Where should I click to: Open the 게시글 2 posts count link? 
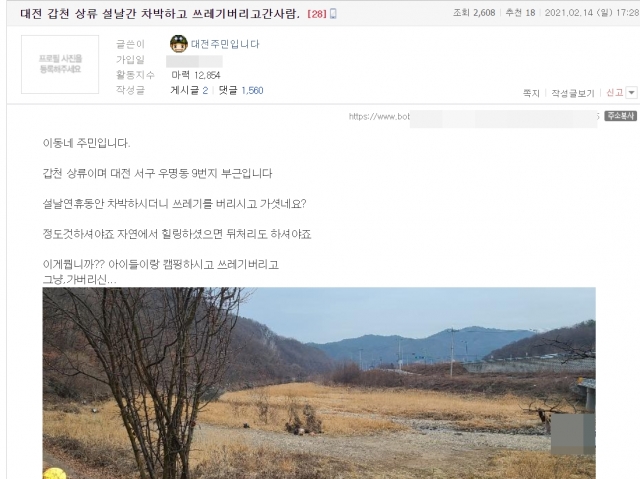[189, 90]
